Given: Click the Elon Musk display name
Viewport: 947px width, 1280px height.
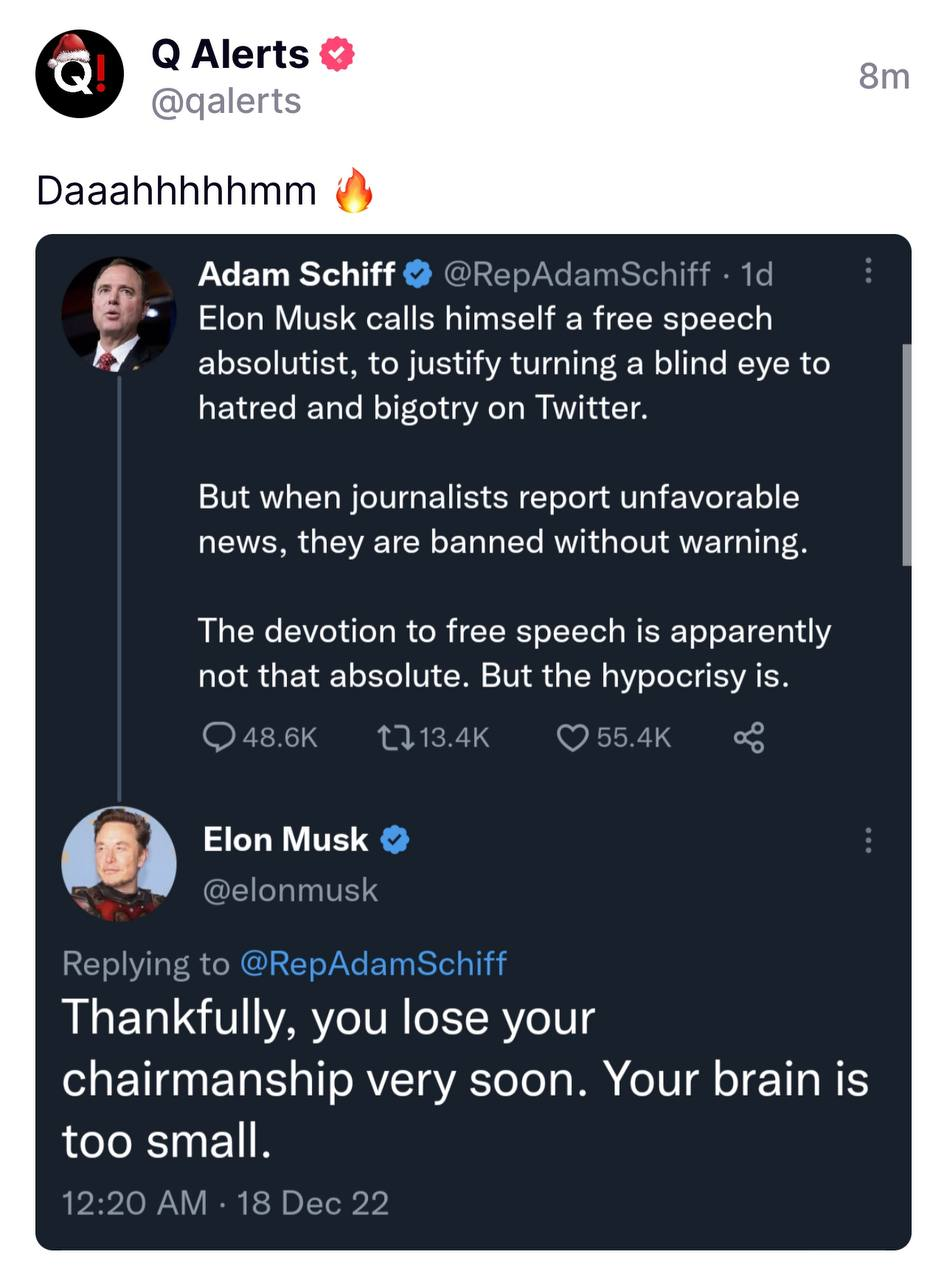Looking at the screenshot, I should pos(285,839).
